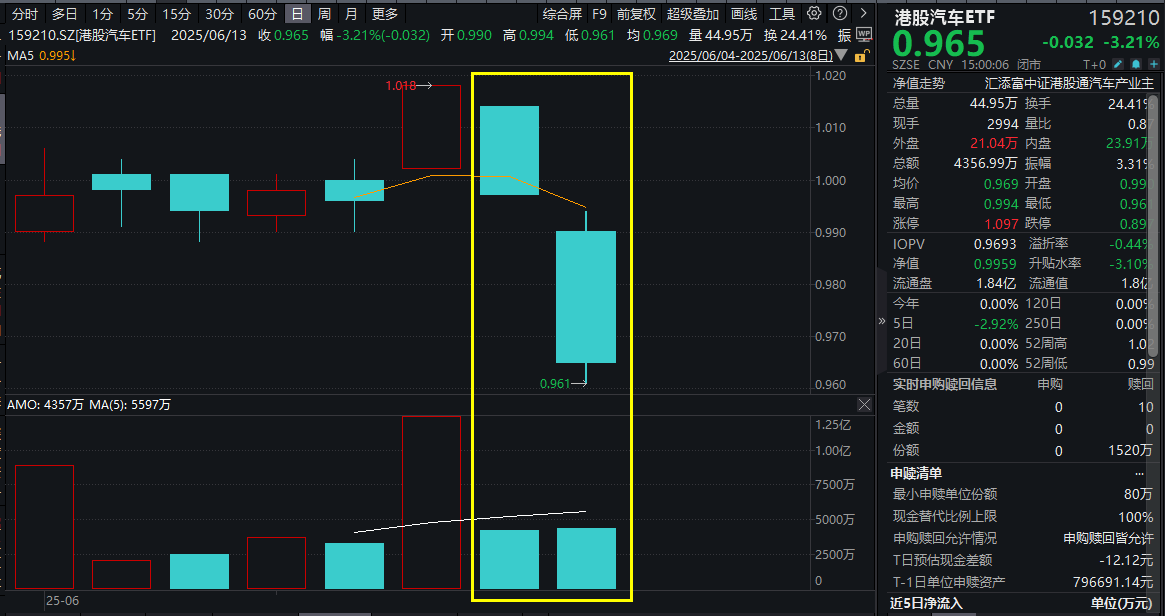Click the WP badge icon next to 振

tap(864, 34)
